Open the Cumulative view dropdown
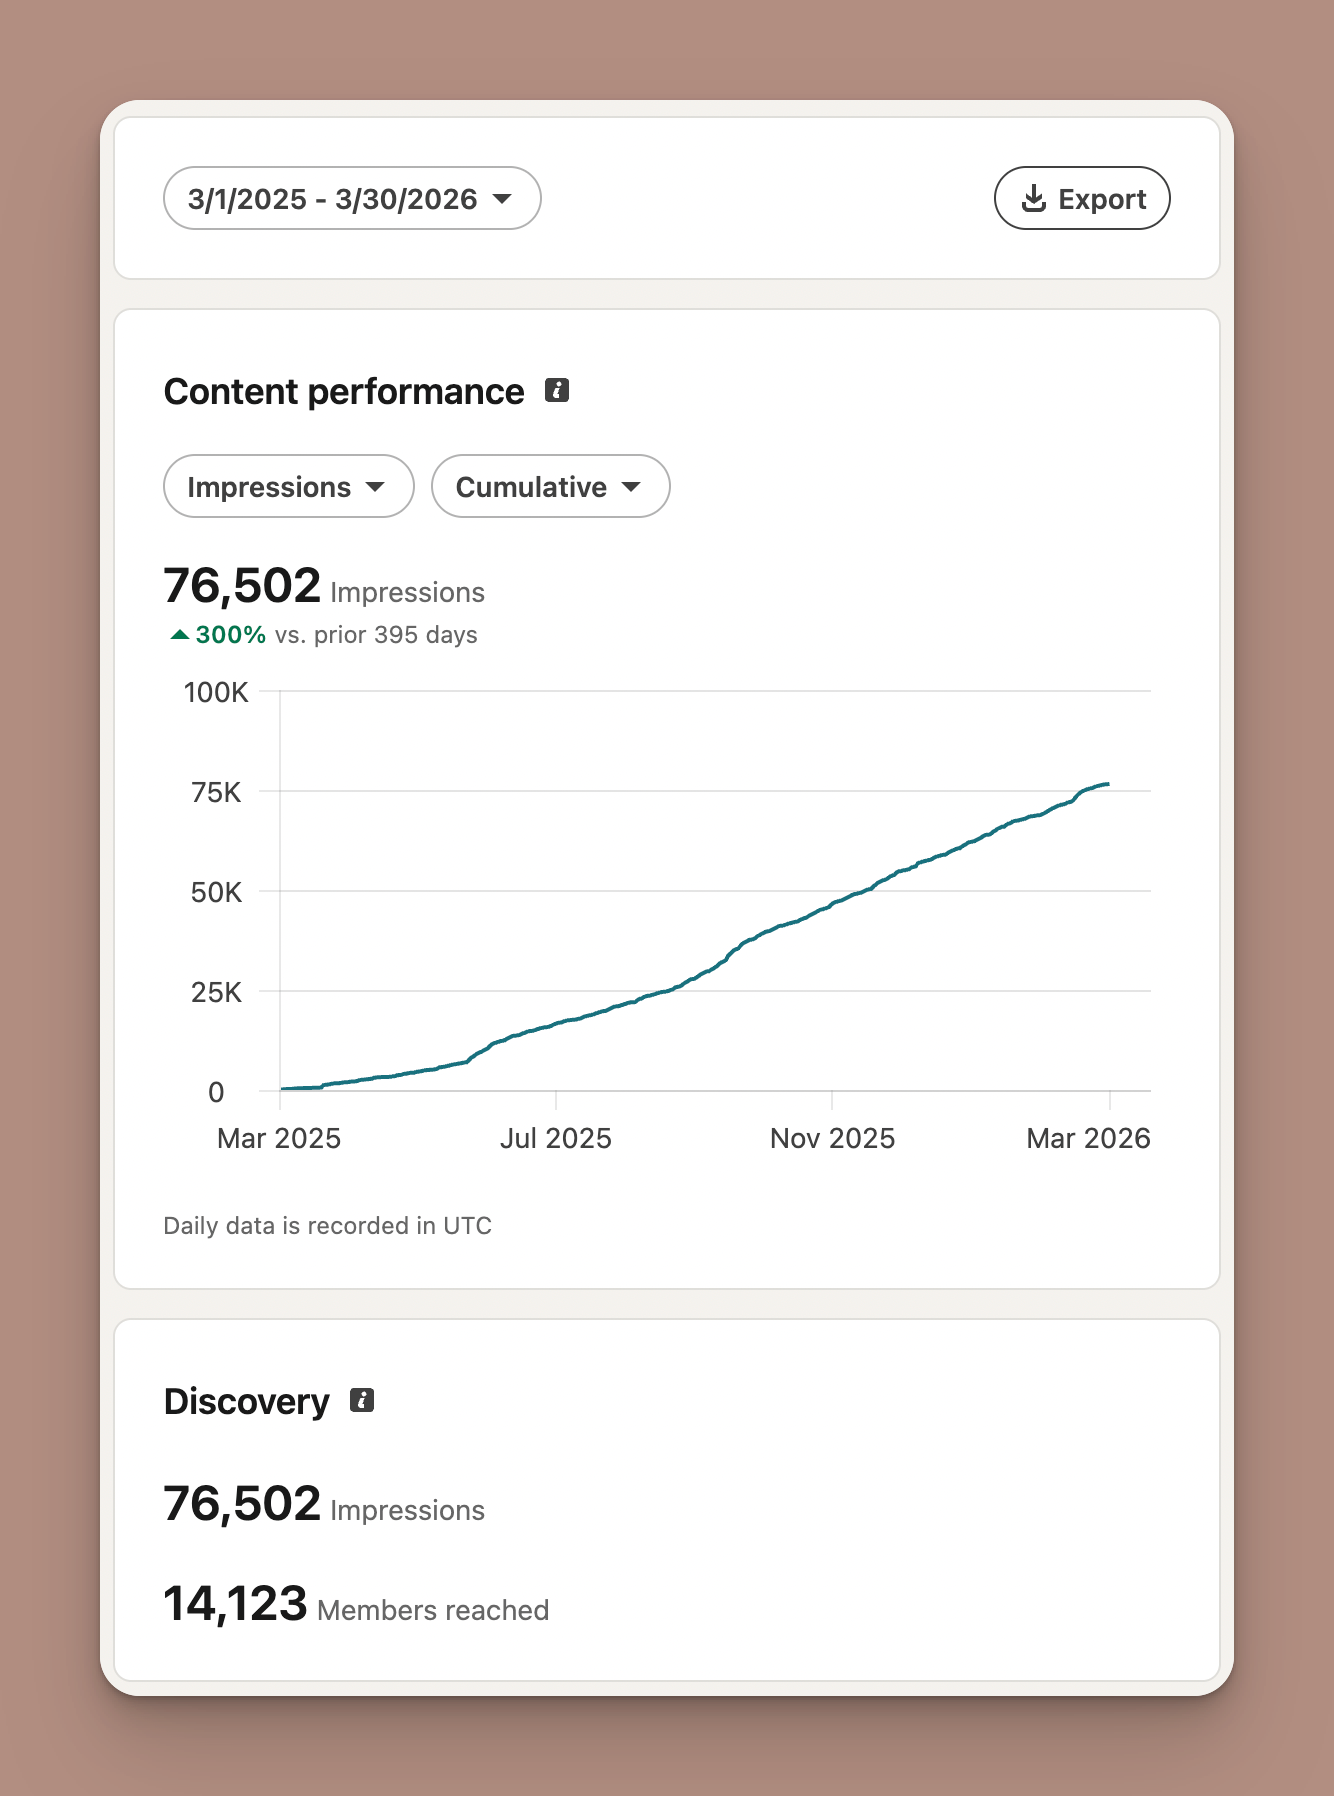 coord(550,486)
